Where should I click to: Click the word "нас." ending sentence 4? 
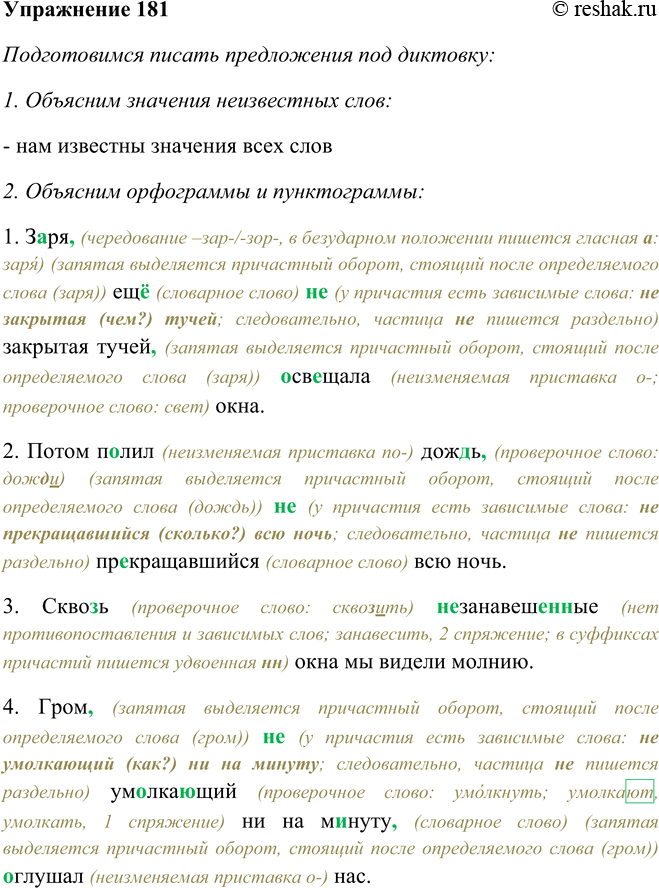[353, 877]
